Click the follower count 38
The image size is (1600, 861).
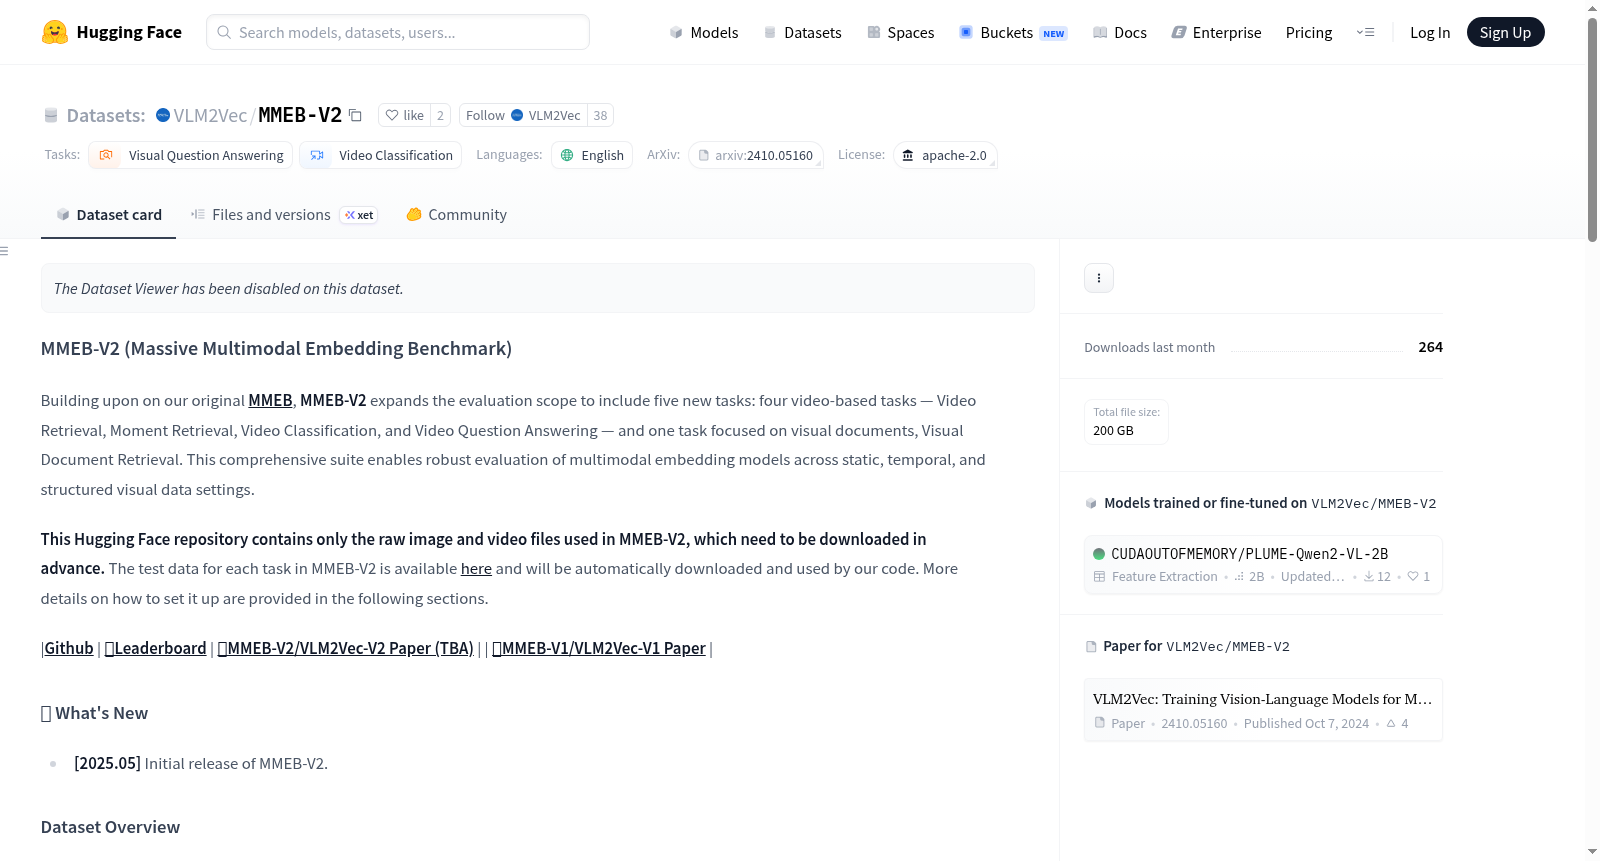pyautogui.click(x=600, y=115)
